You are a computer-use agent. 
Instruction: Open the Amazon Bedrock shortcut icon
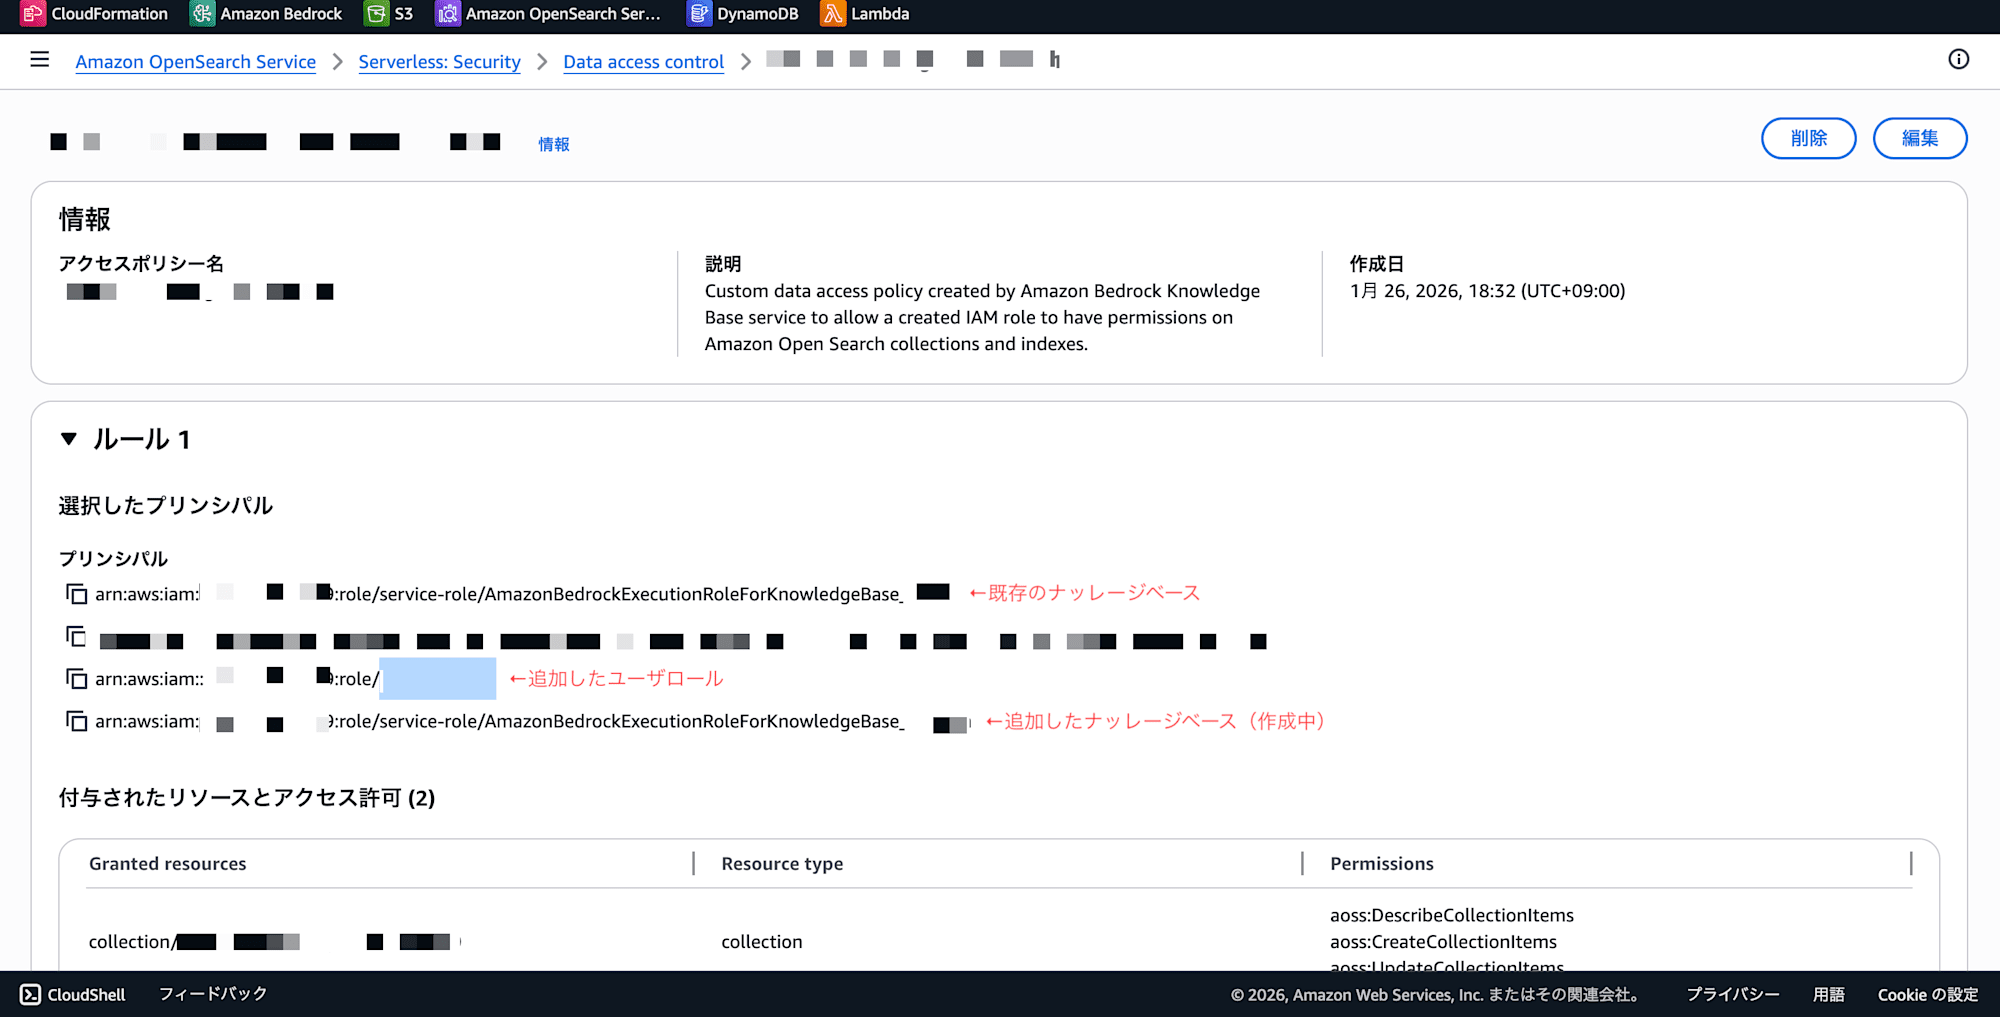[x=202, y=13]
